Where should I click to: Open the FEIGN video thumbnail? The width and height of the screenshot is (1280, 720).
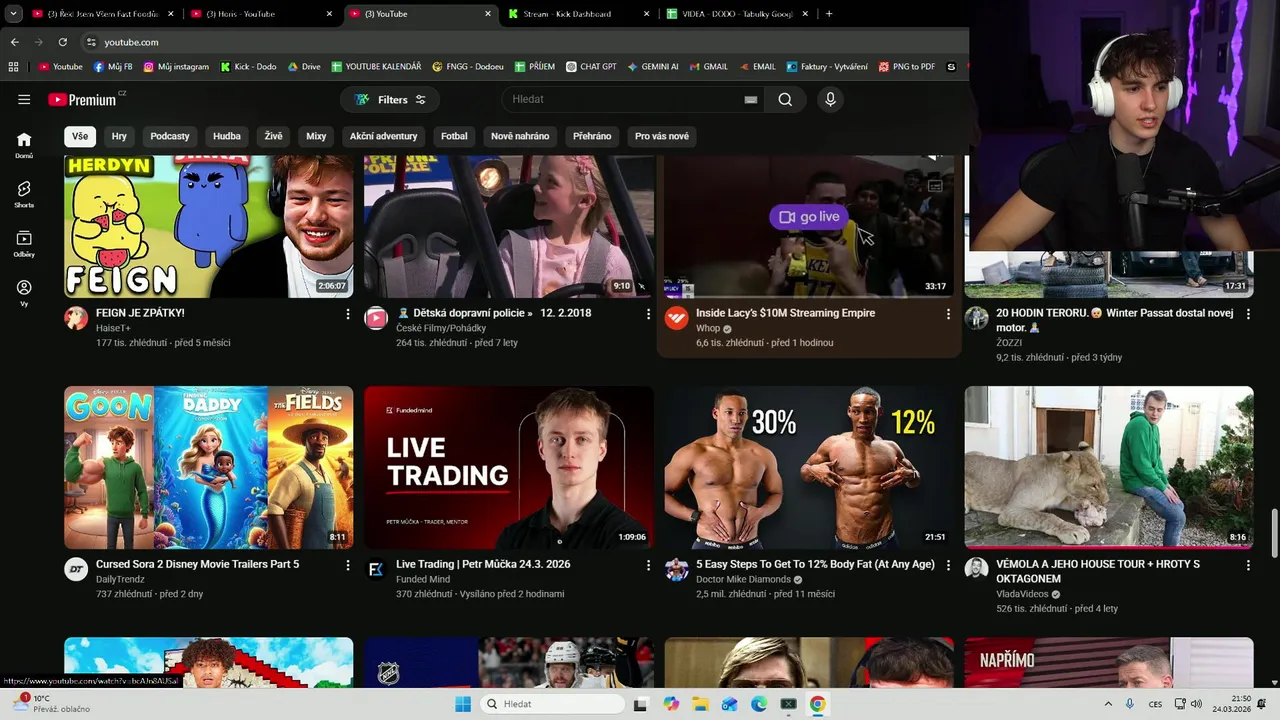tap(209, 226)
